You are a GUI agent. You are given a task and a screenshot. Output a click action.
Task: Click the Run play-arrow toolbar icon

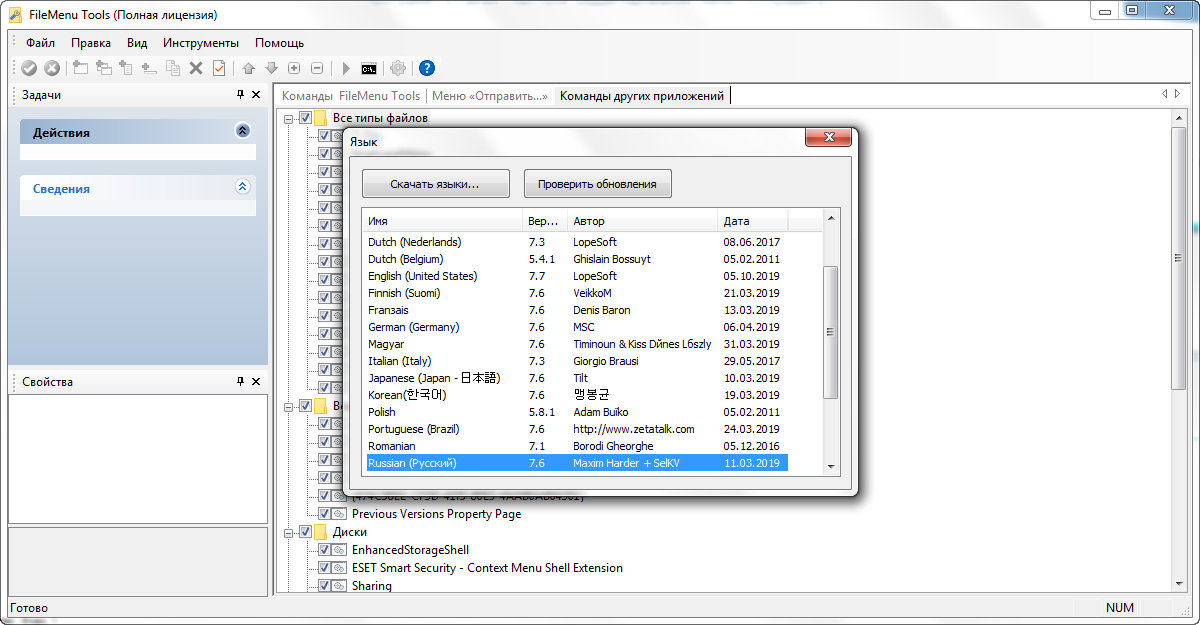346,68
